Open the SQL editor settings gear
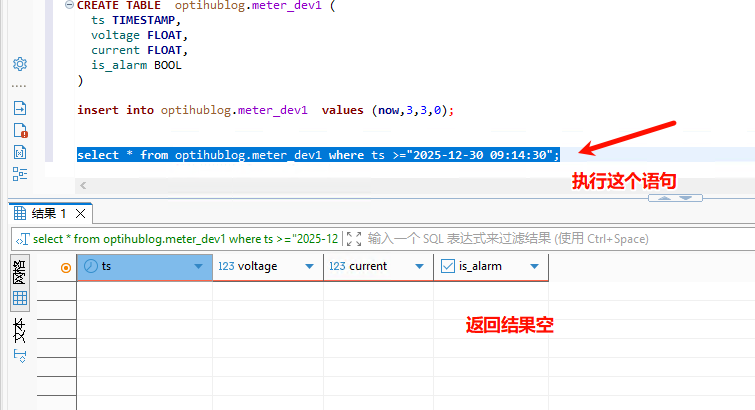755x410 pixels. click(19, 64)
